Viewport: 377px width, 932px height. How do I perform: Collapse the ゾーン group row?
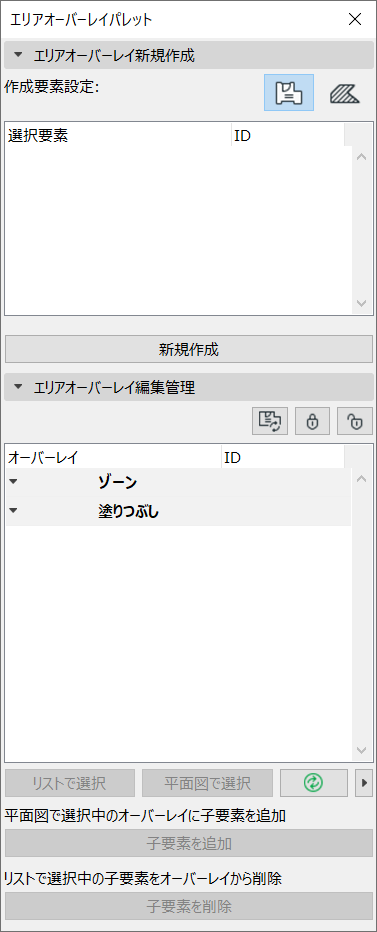tap(13, 483)
